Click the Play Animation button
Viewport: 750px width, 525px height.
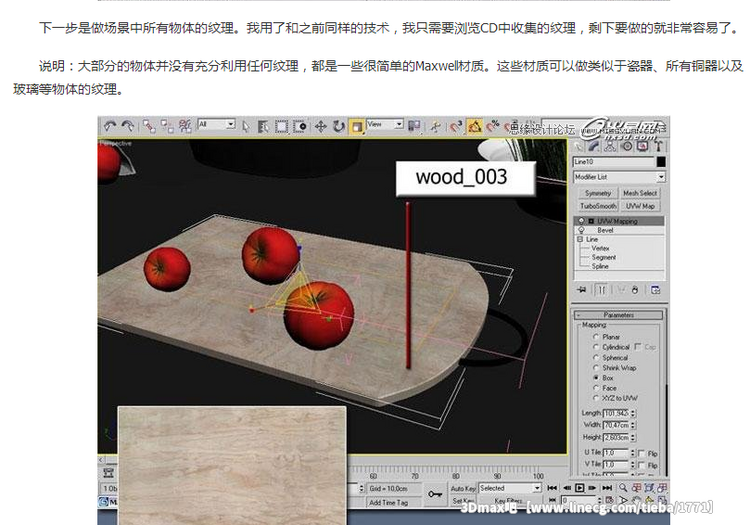pyautogui.click(x=579, y=488)
